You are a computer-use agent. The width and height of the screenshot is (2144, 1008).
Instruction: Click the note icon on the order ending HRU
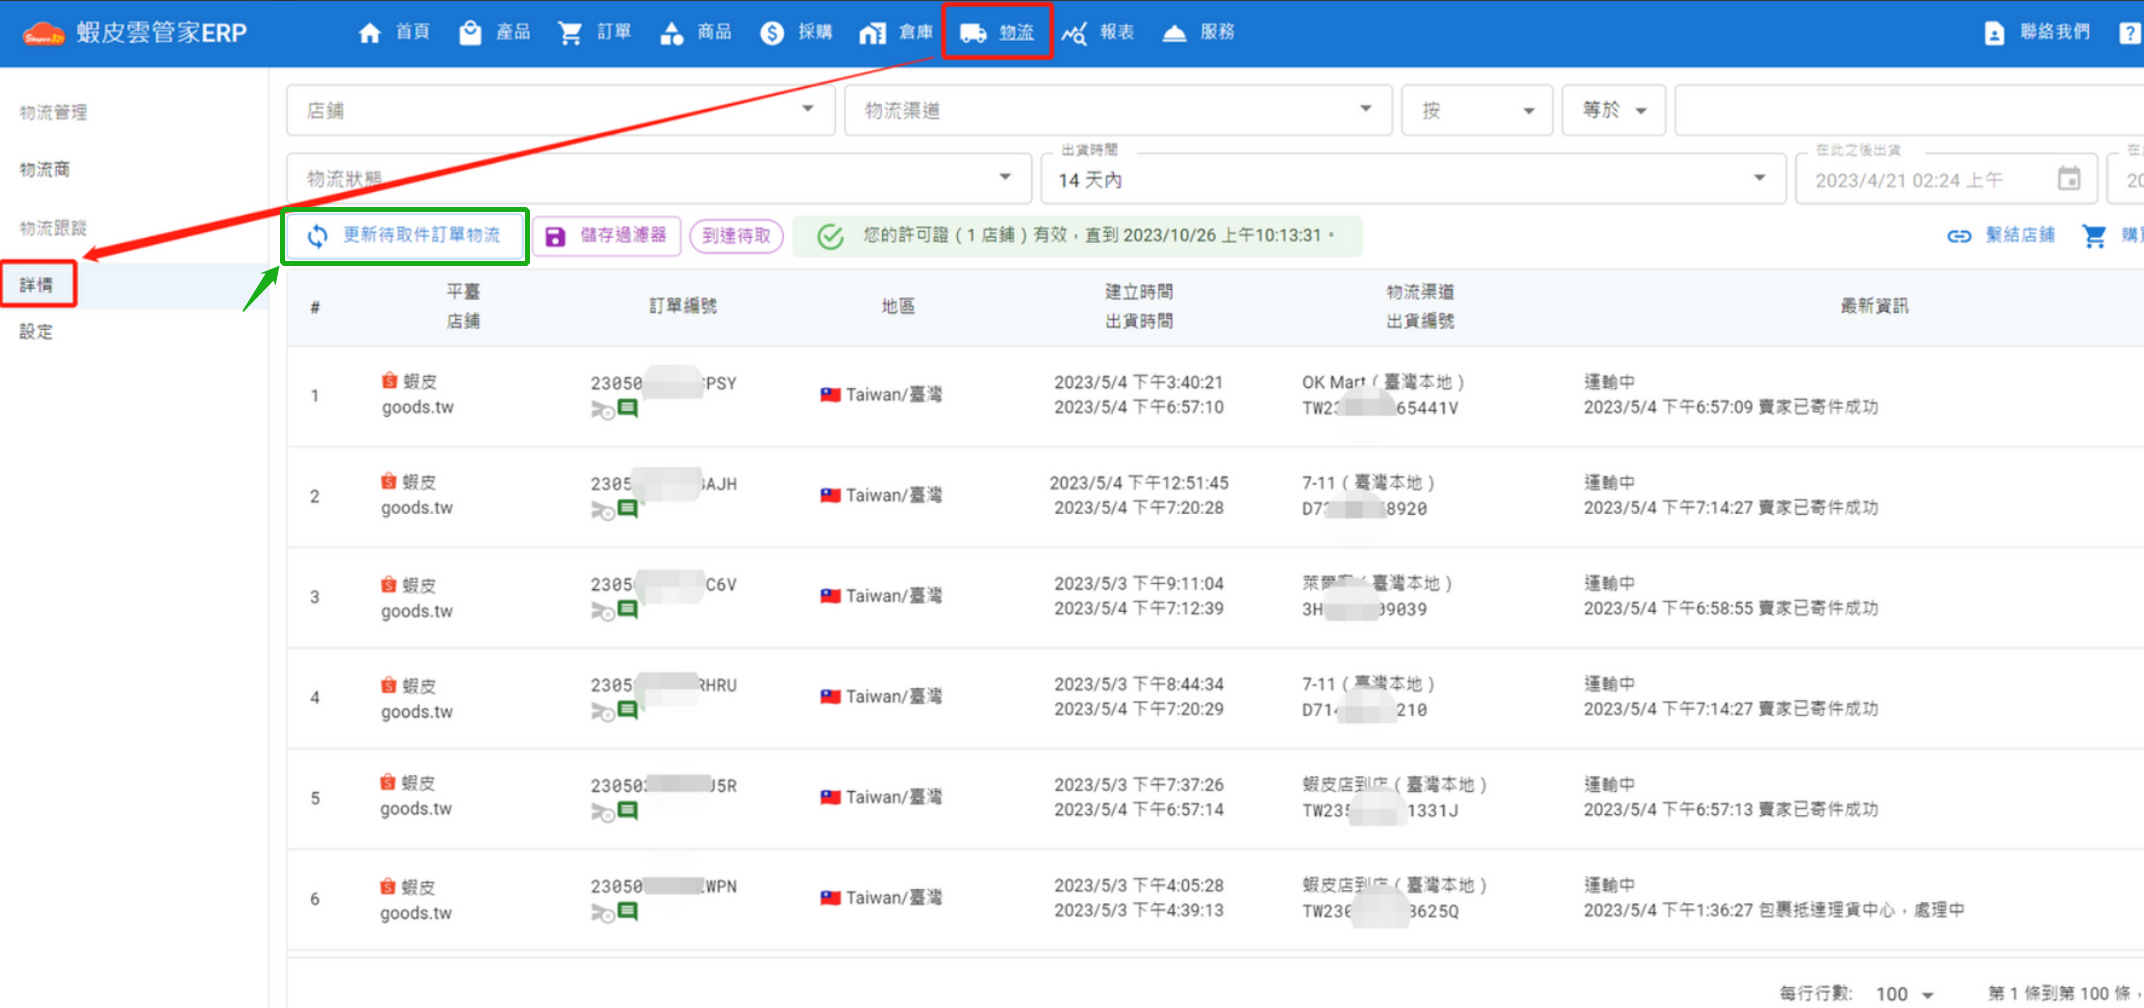(x=627, y=710)
